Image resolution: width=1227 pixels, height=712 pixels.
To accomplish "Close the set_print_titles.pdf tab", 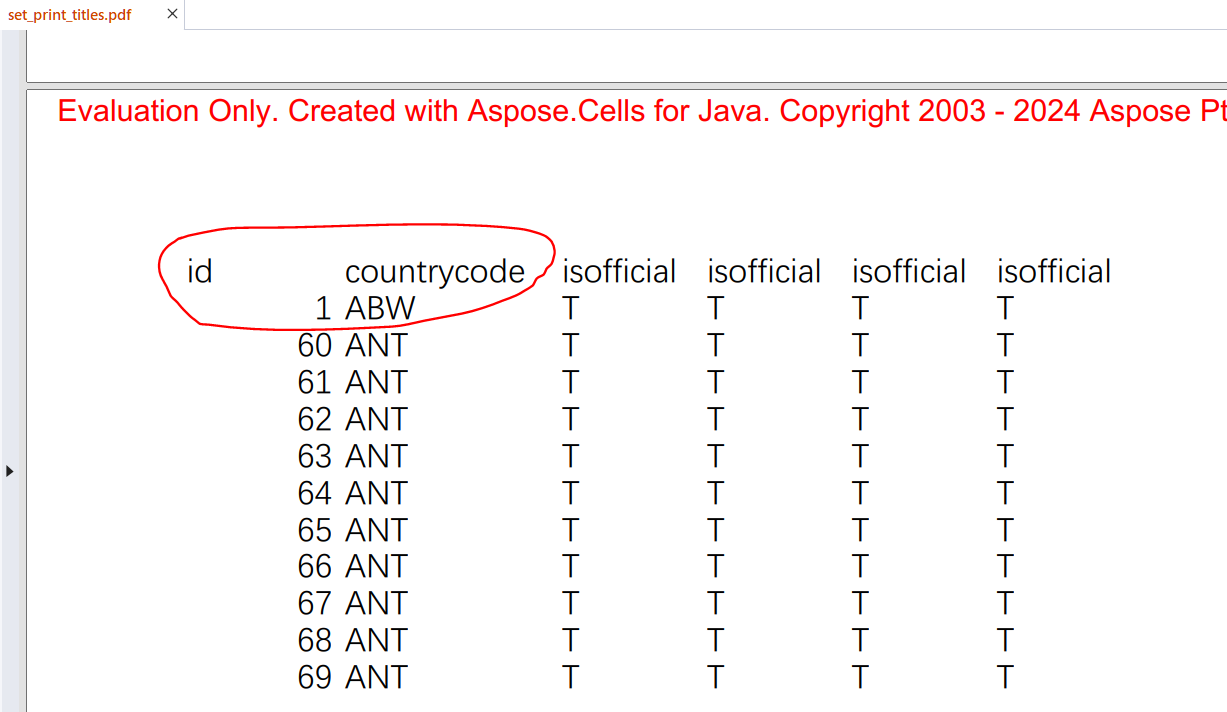I will click(172, 15).
